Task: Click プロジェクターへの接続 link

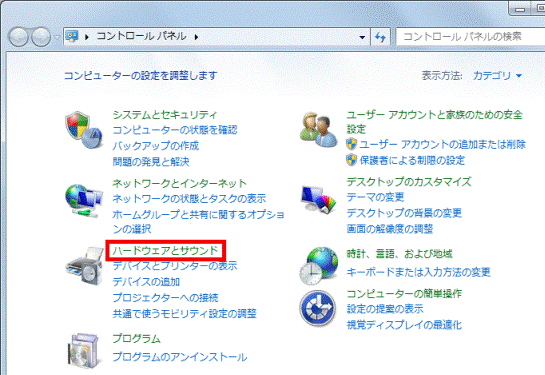Action: coord(165,297)
